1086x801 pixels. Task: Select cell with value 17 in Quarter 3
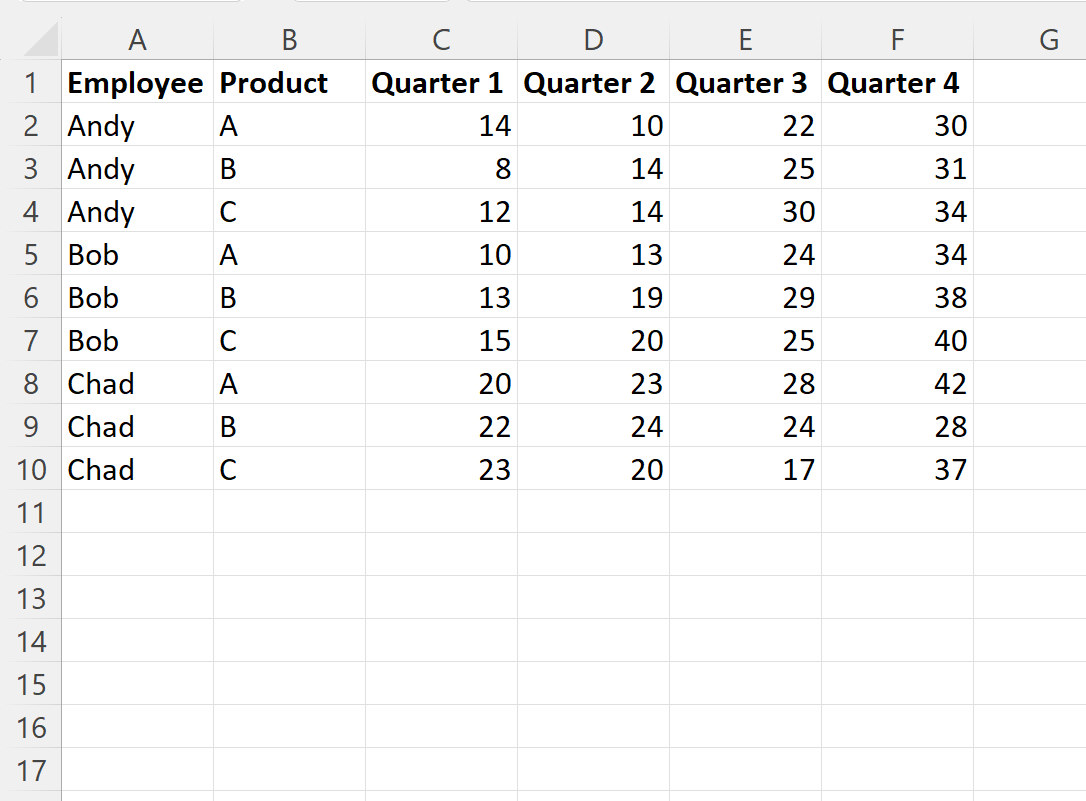coord(745,469)
